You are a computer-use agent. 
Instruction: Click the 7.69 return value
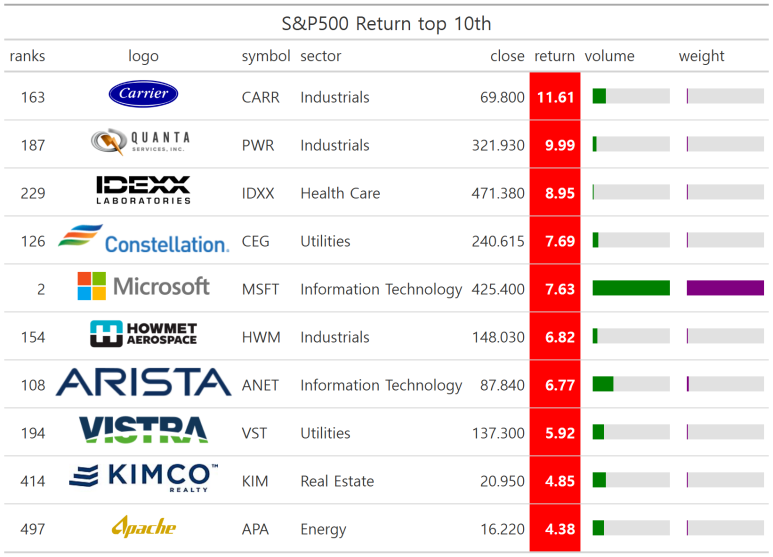560,241
